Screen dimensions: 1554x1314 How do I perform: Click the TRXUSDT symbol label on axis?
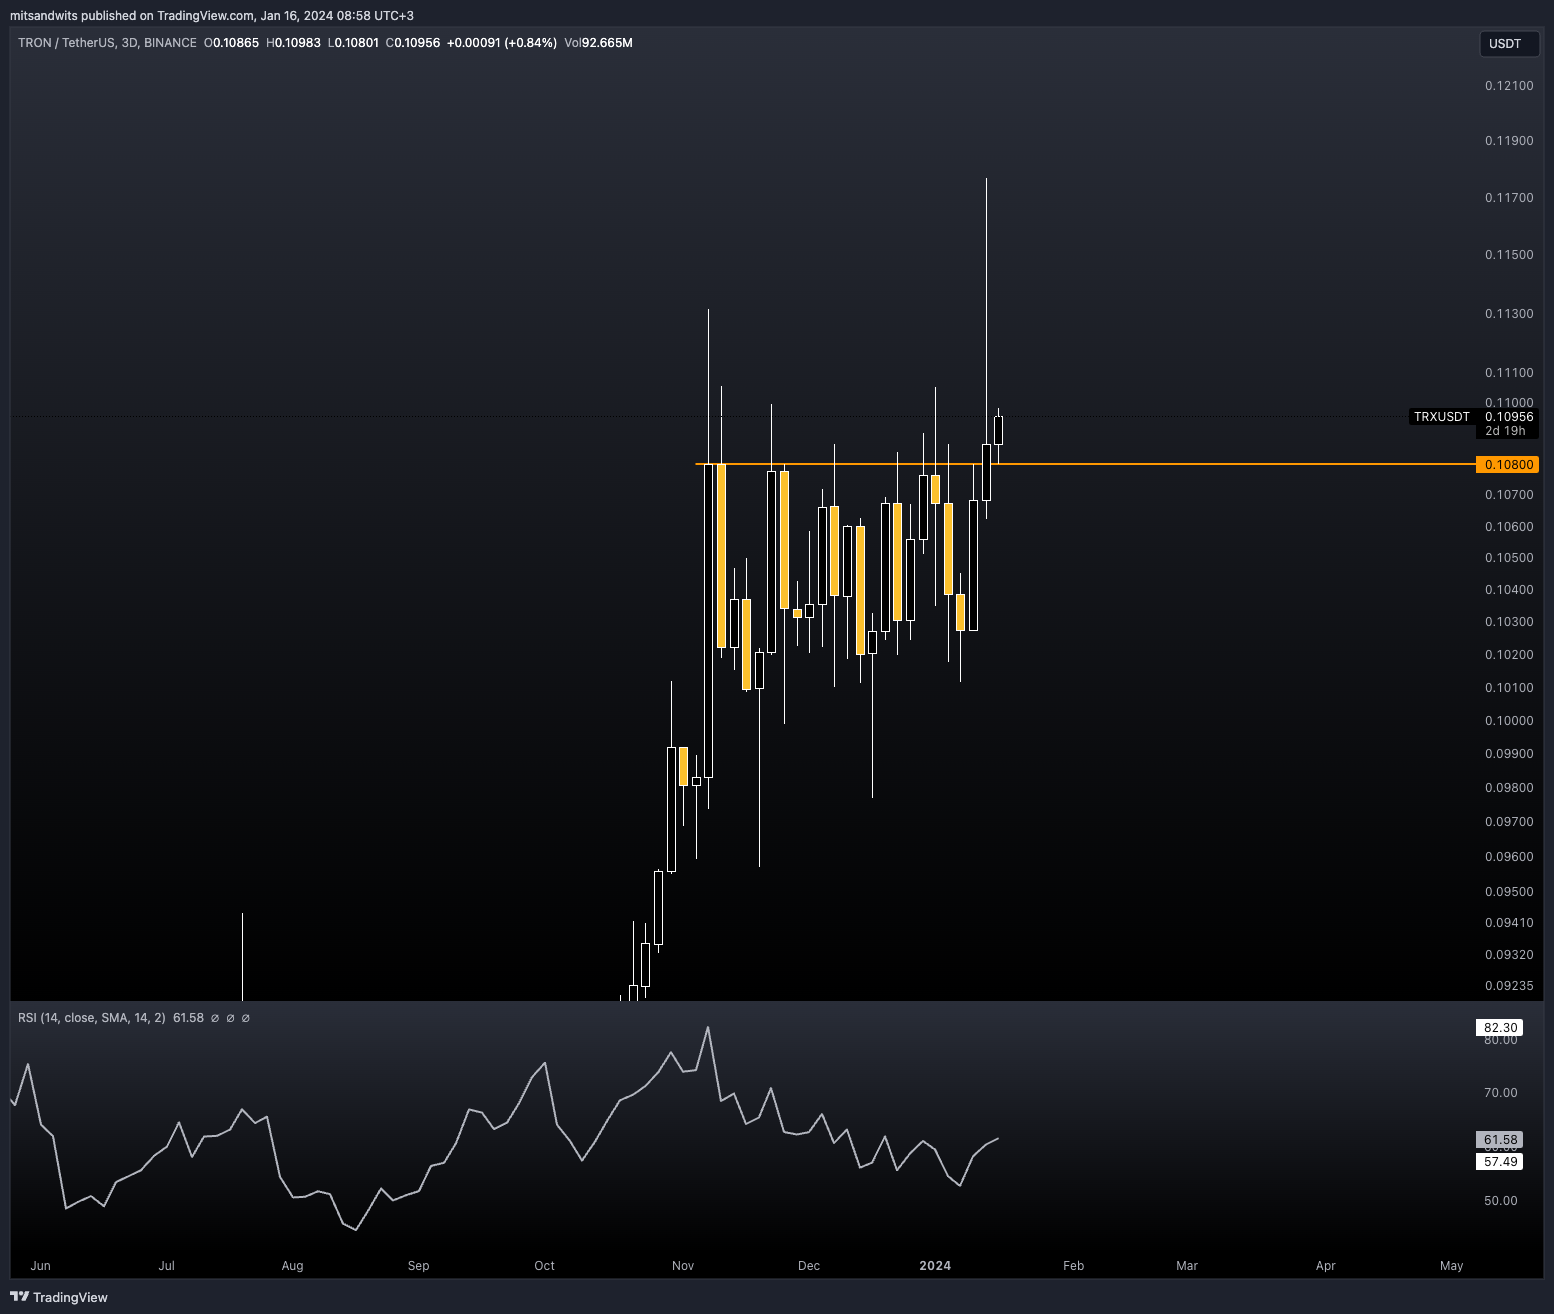pos(1442,417)
